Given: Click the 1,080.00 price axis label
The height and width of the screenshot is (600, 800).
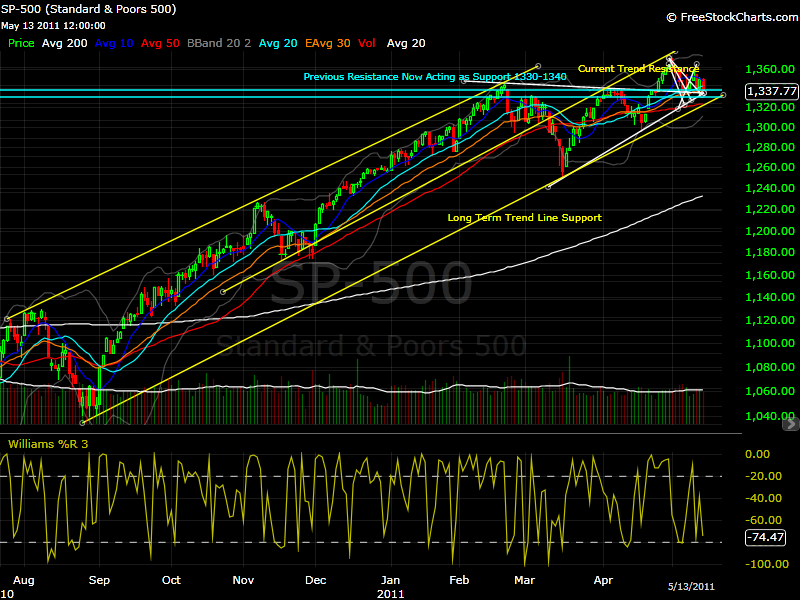Looking at the screenshot, I should (x=770, y=367).
